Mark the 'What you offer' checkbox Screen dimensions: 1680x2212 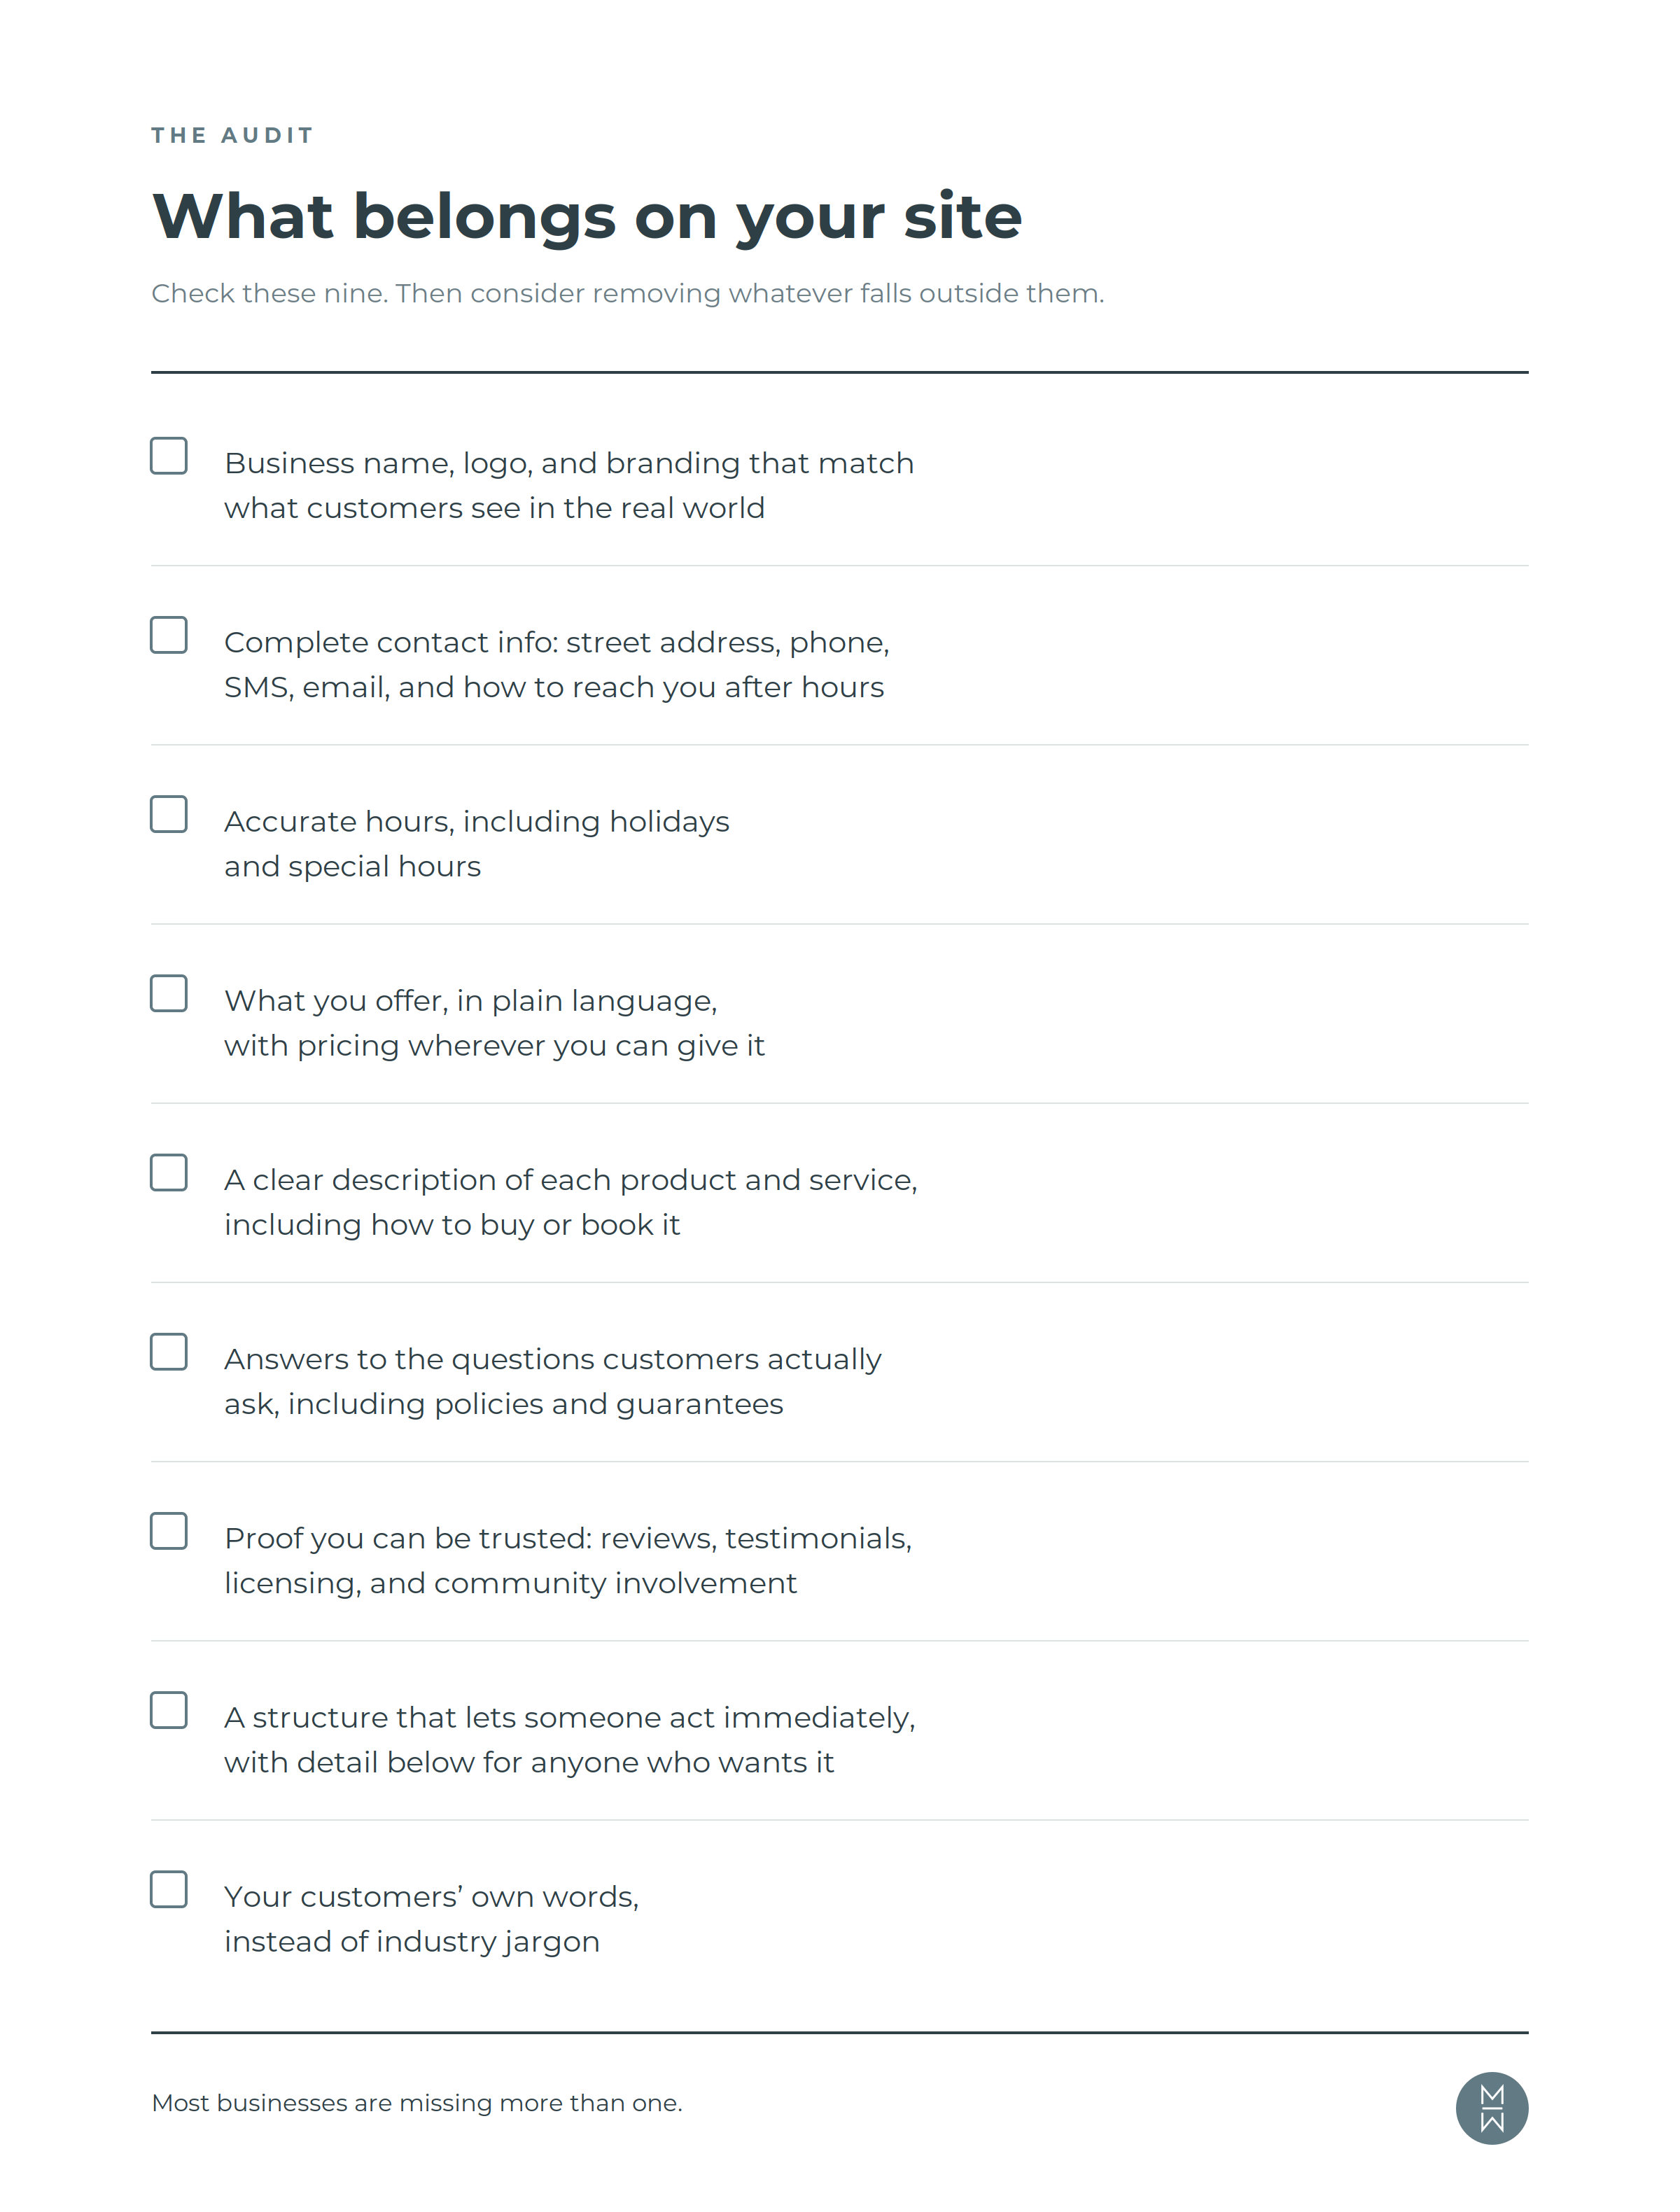[169, 993]
